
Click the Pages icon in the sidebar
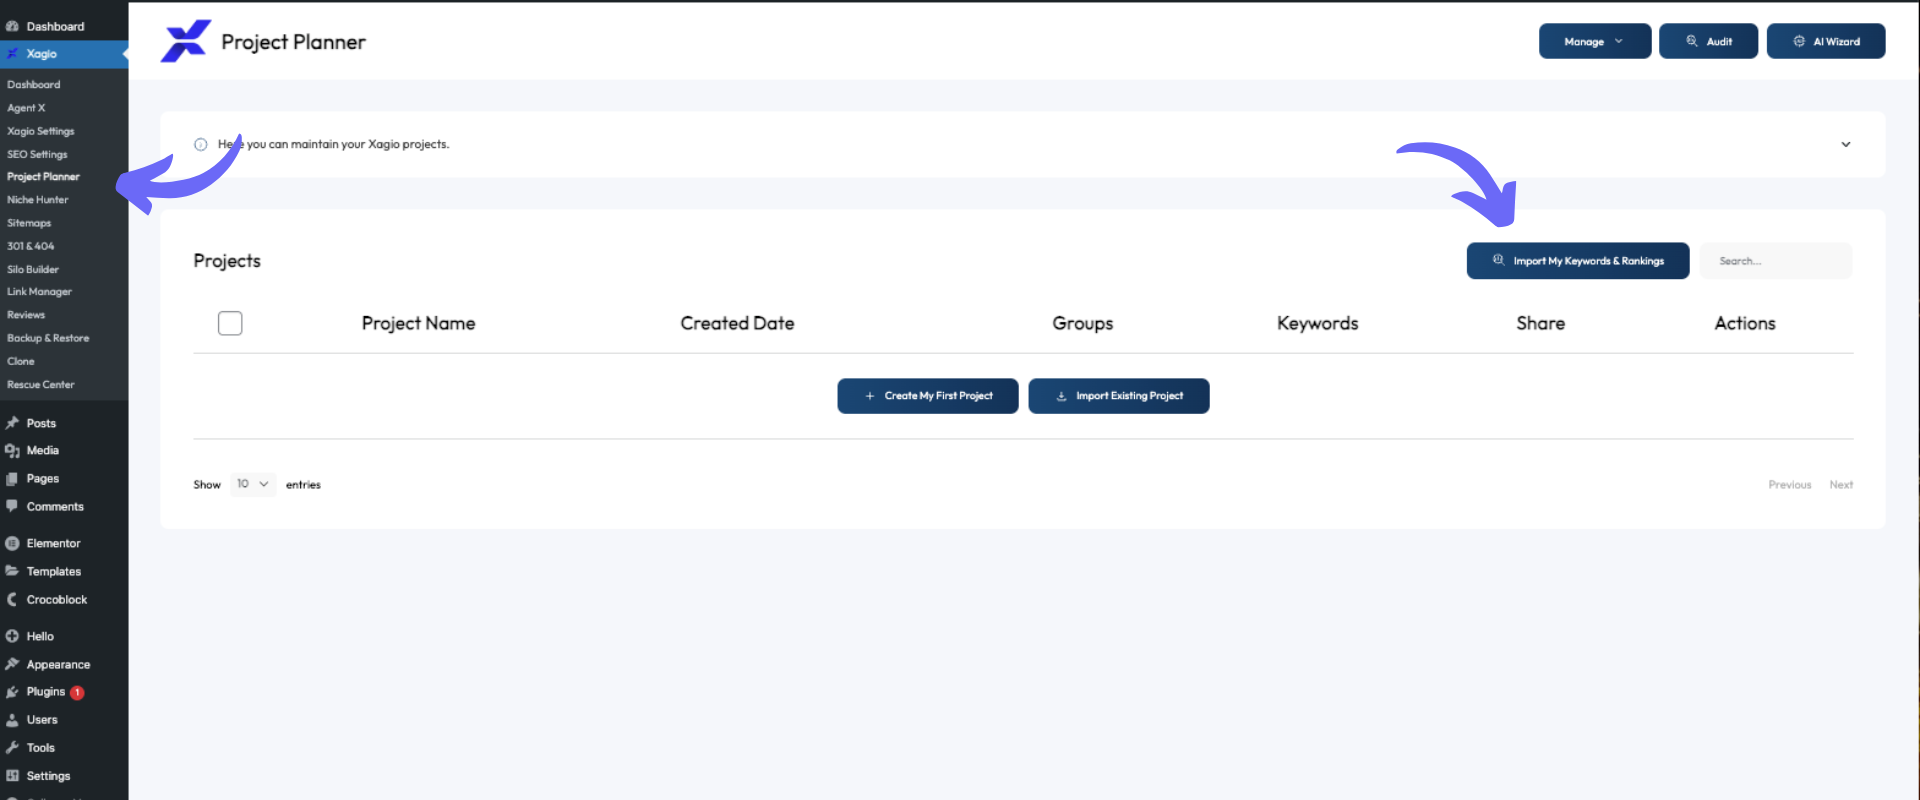point(12,479)
